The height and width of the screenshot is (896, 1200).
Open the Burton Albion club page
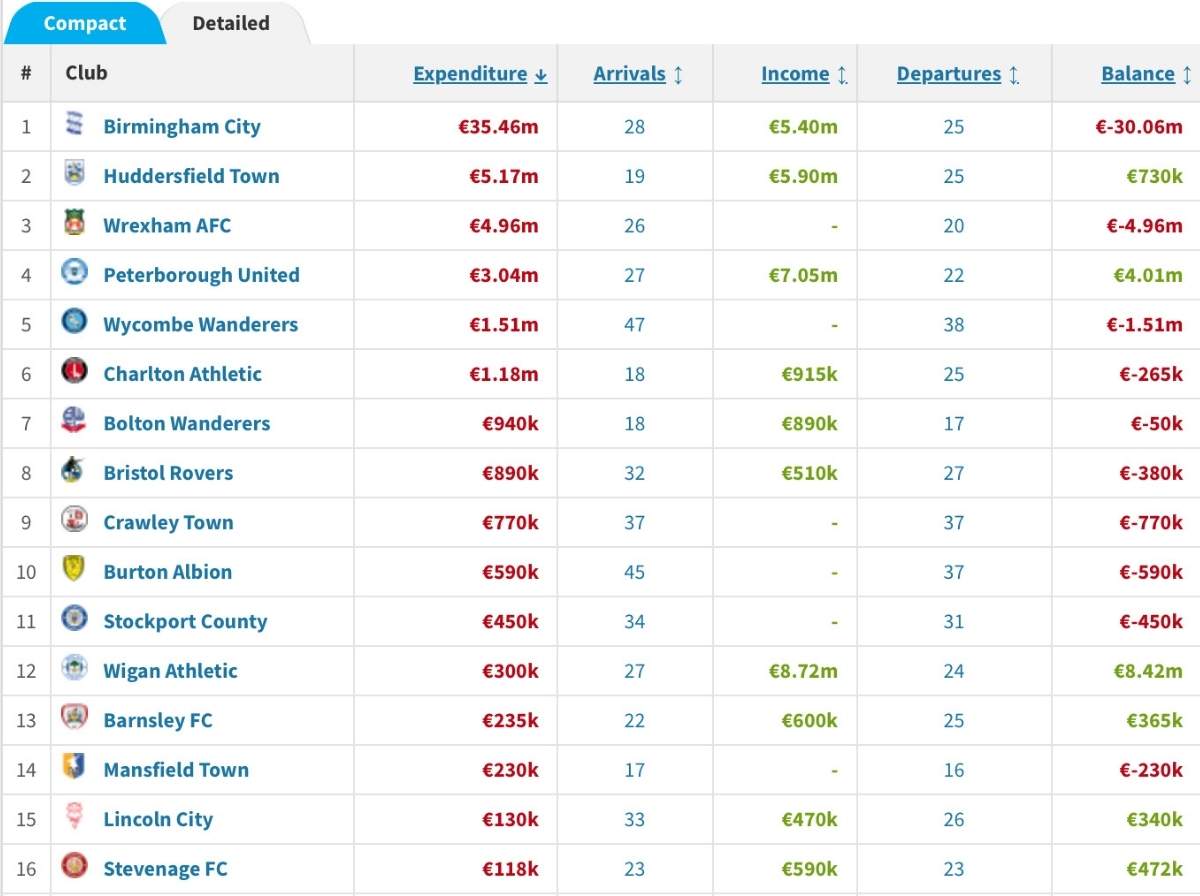tap(167, 572)
